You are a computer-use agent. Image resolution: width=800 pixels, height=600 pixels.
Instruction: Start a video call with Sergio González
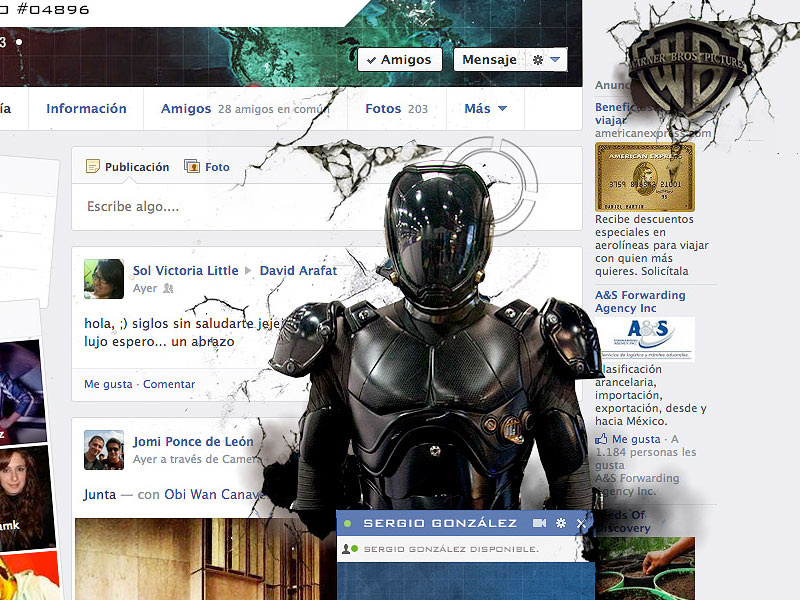[539, 523]
